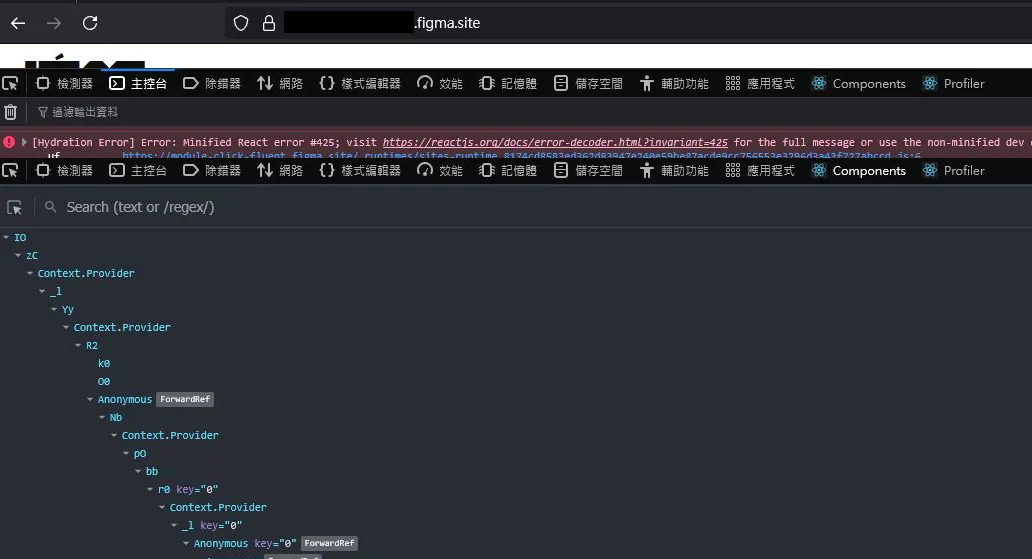Collapse the Nb component node
The height and width of the screenshot is (559, 1032).
[103, 417]
